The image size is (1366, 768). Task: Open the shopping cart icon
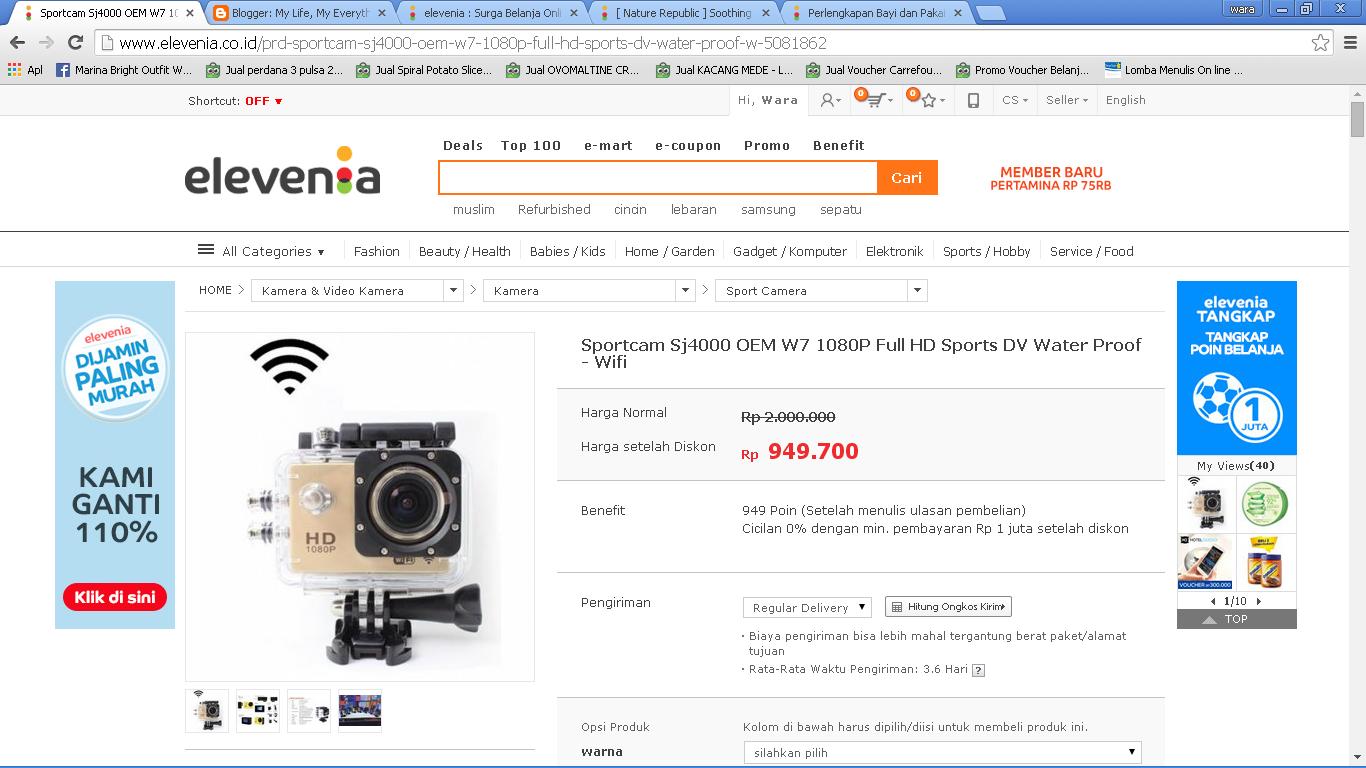click(875, 100)
